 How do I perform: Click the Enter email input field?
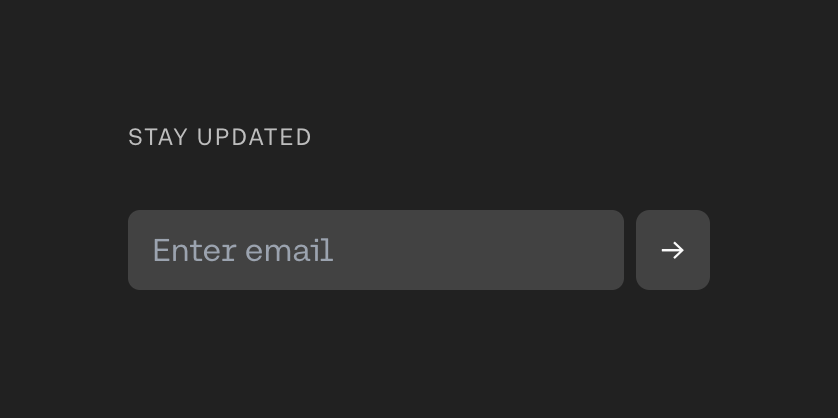[375, 250]
